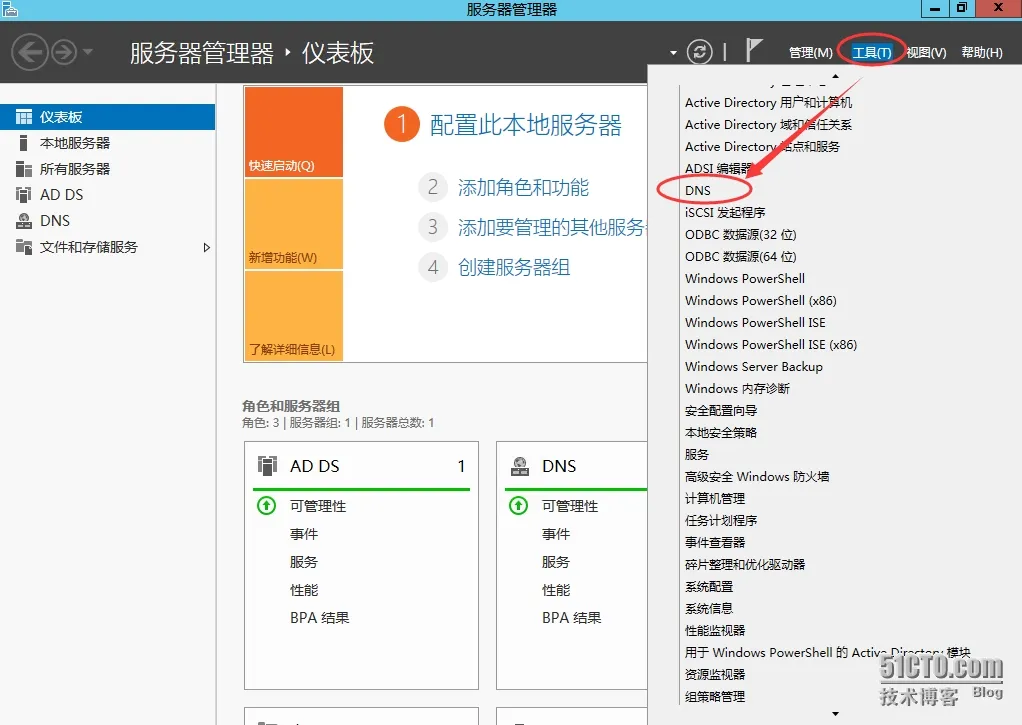The width and height of the screenshot is (1022, 725).
Task: Open 事件查看器 menu entry
Action: [715, 542]
